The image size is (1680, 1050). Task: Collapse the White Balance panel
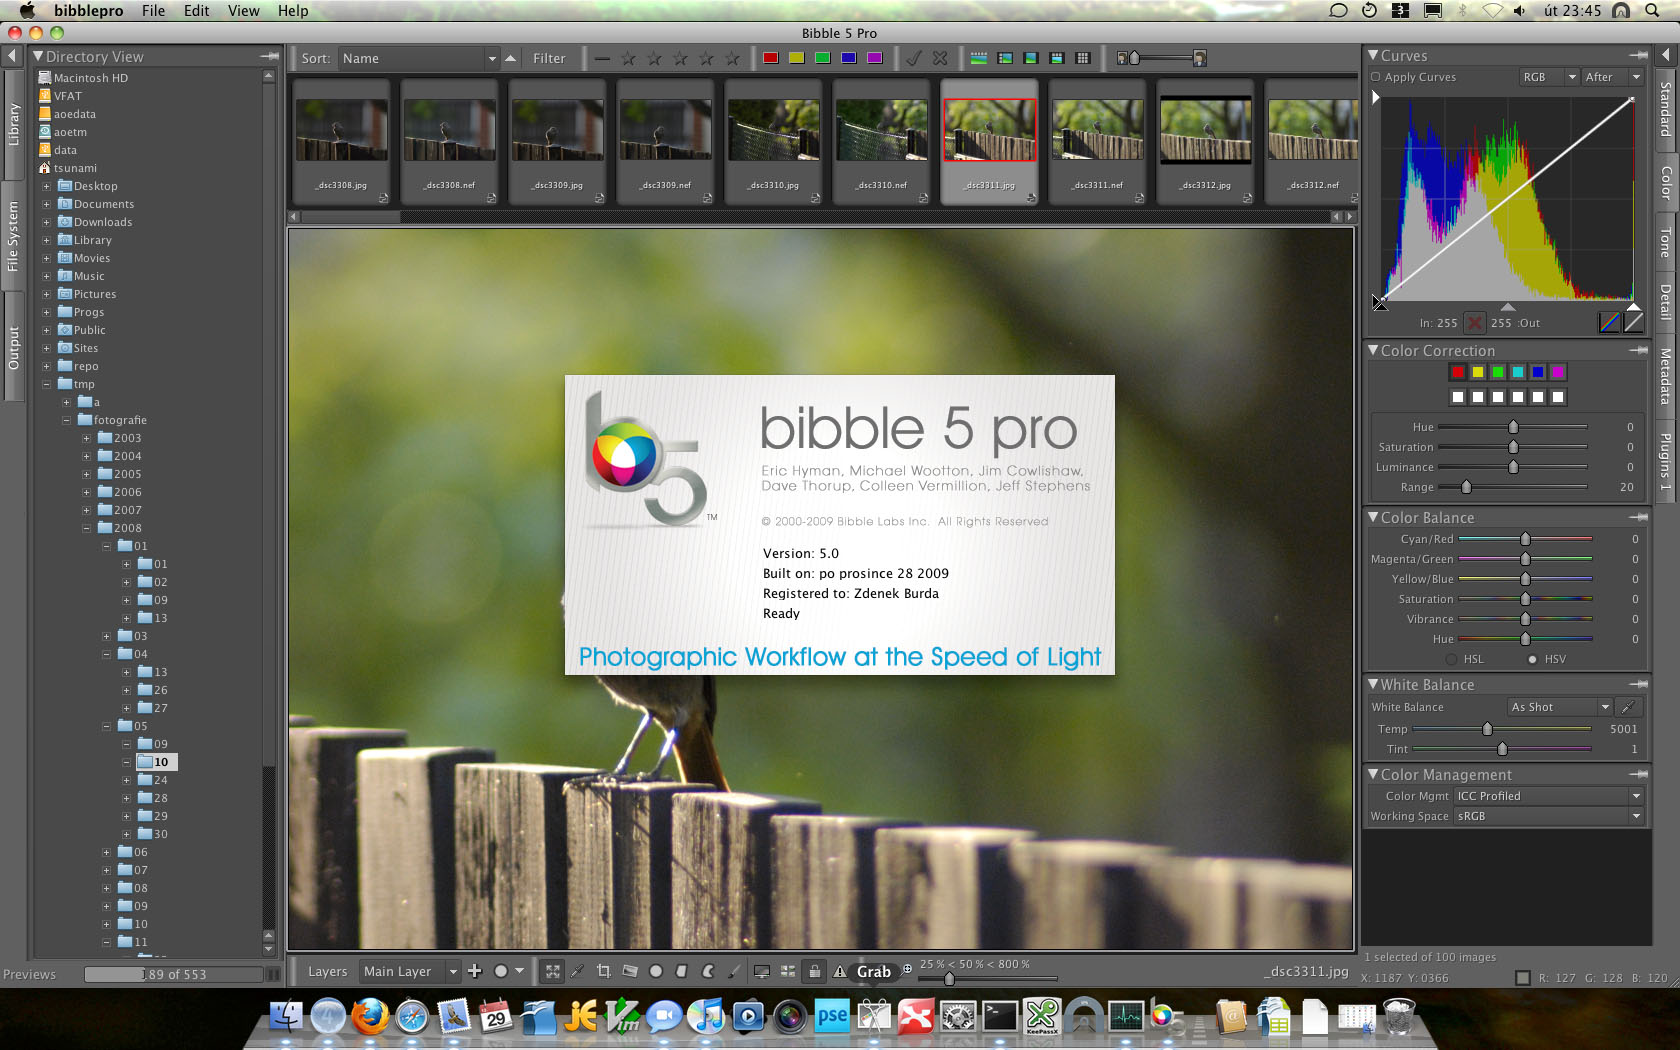click(1373, 684)
